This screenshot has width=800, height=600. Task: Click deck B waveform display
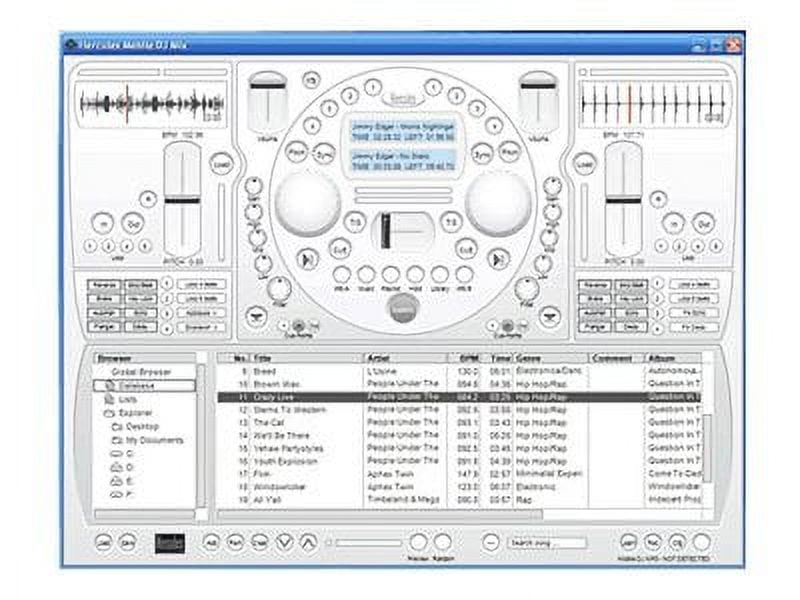pos(655,104)
